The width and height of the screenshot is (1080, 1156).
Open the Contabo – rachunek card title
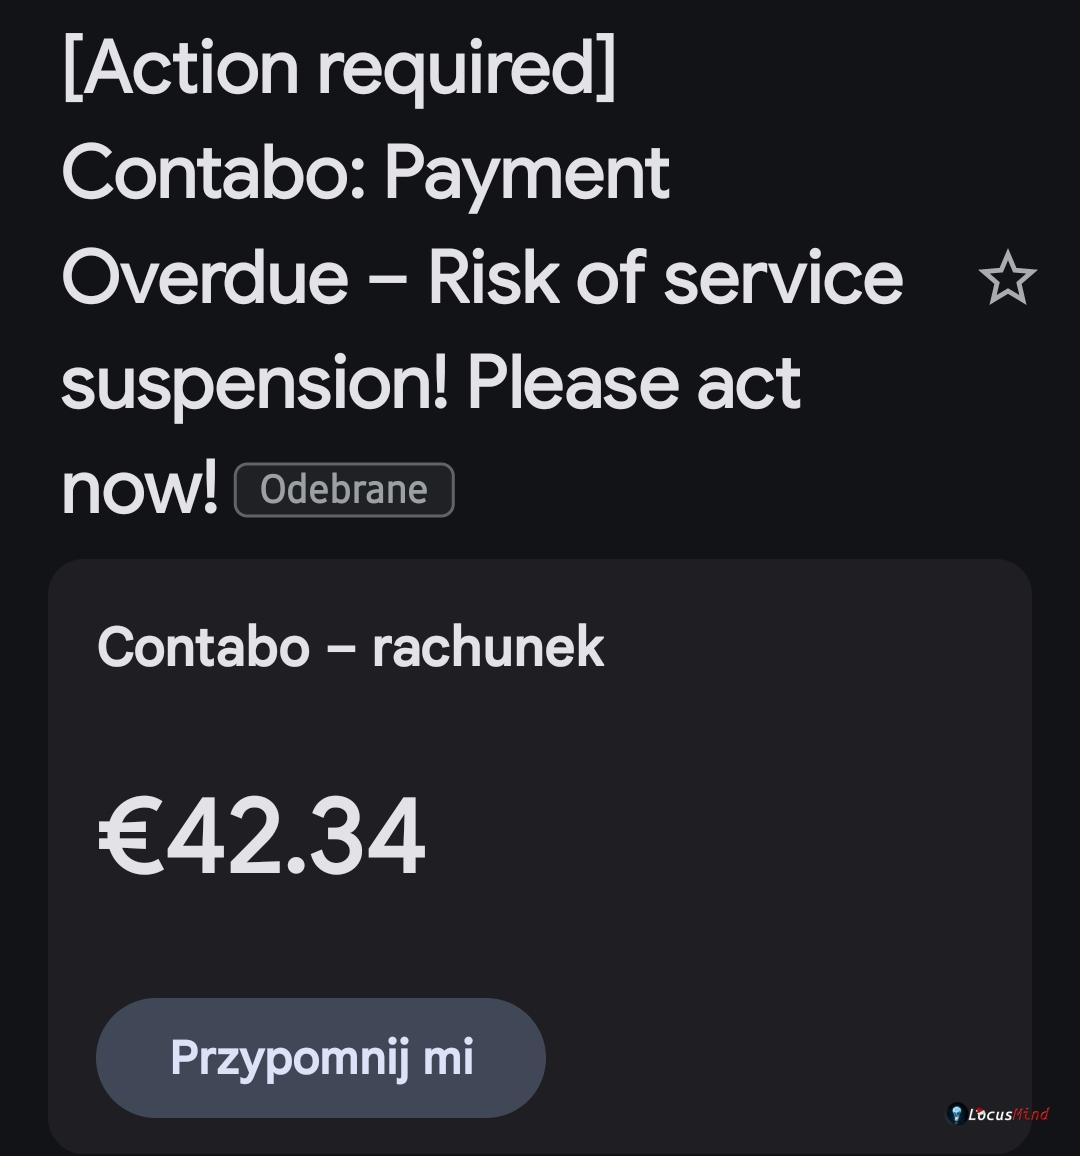tap(350, 647)
